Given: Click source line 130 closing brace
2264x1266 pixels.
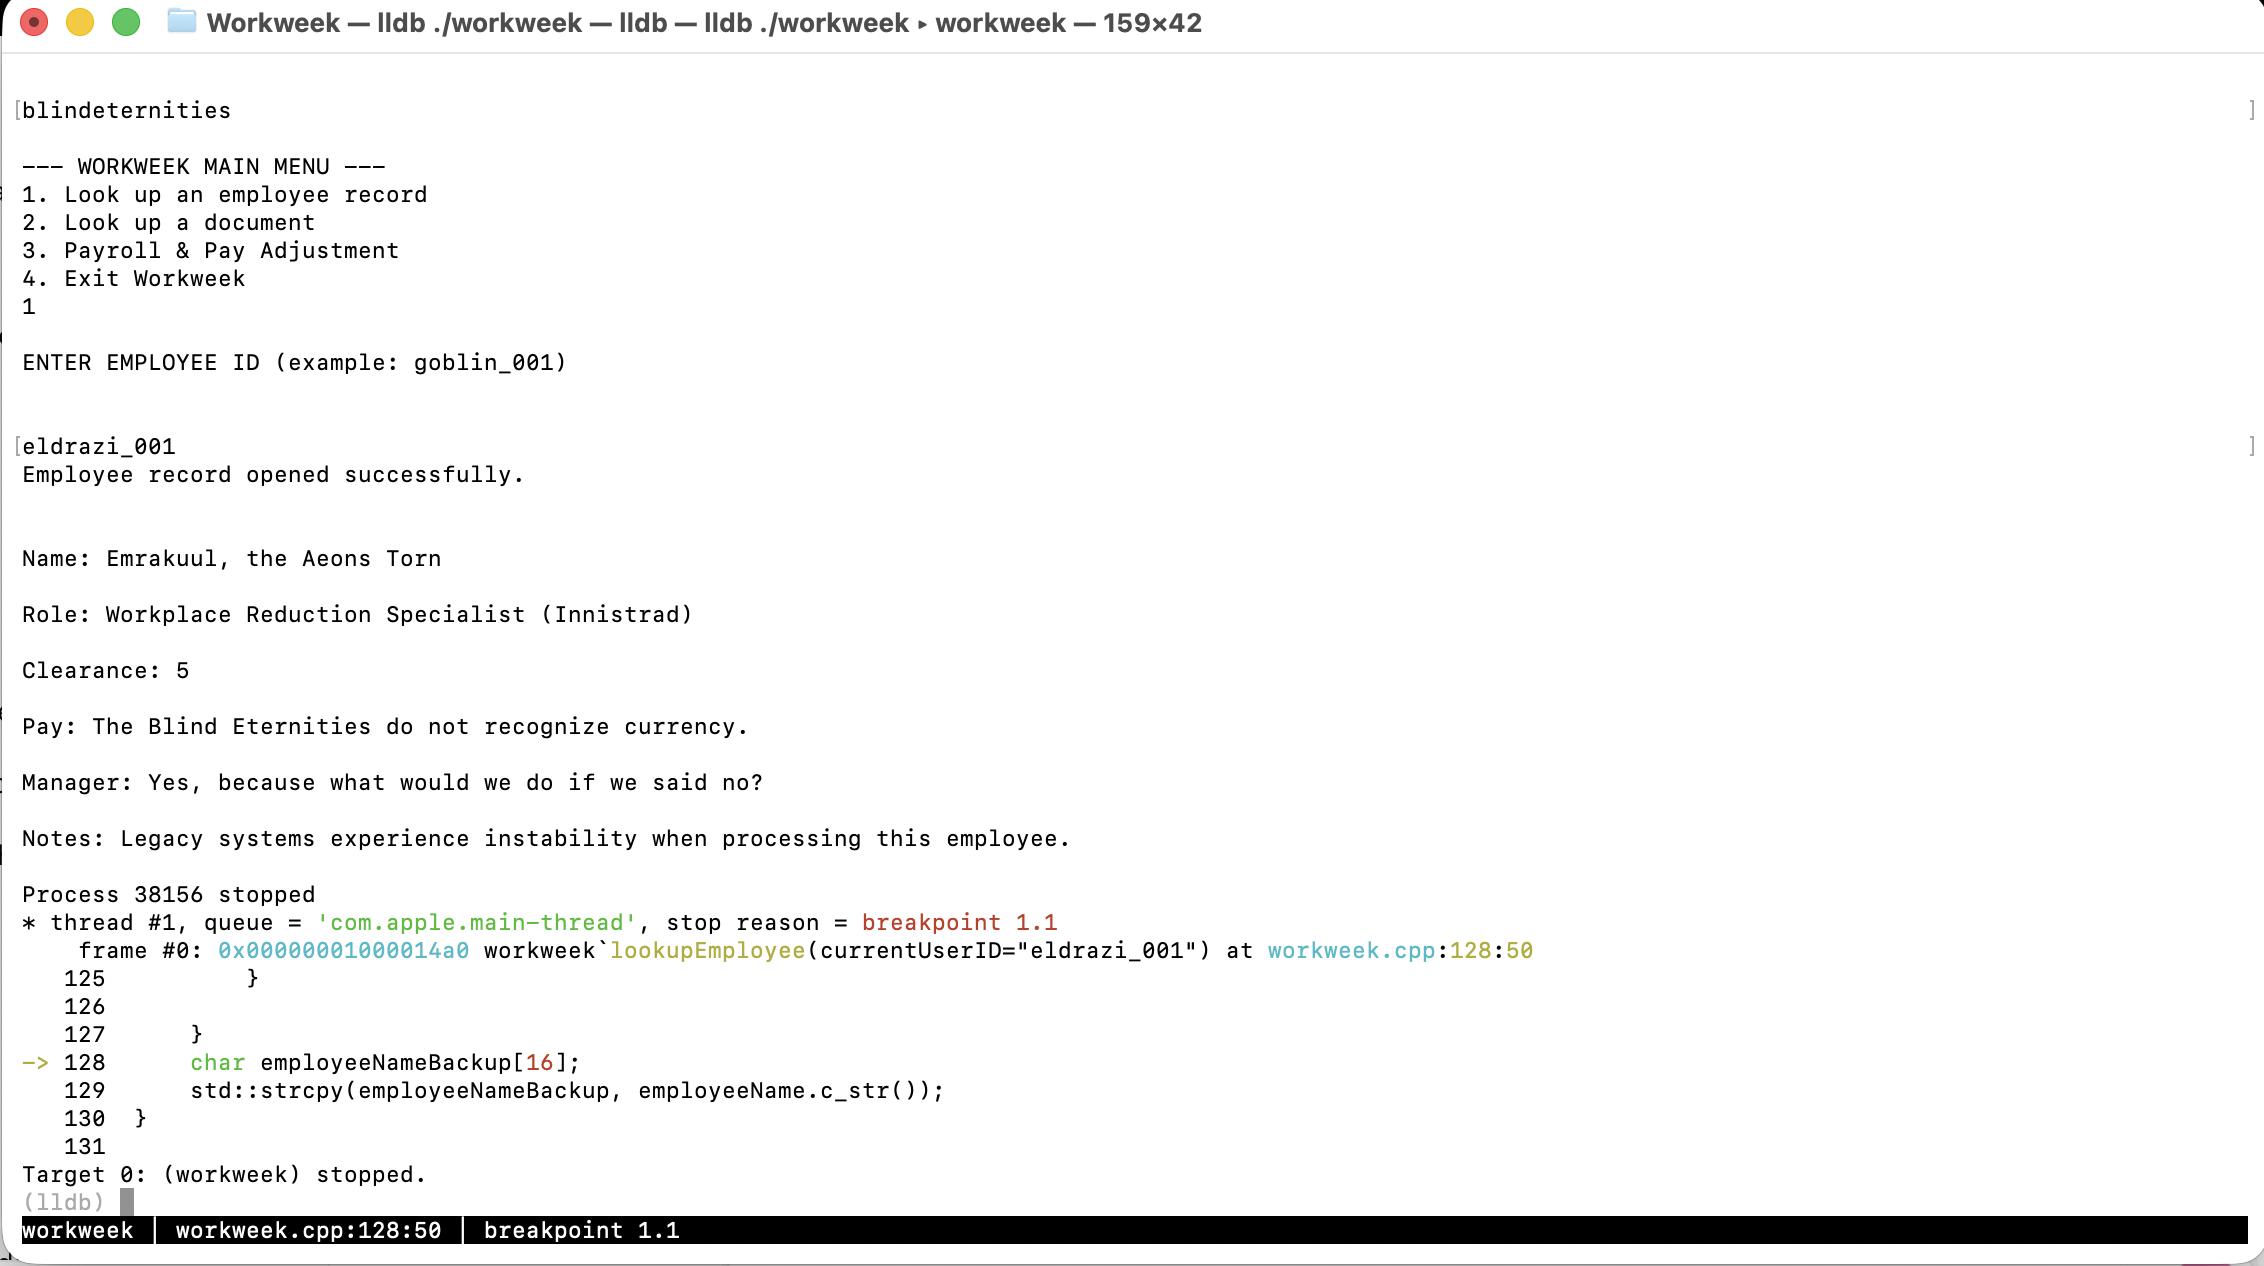Looking at the screenshot, I should [141, 1118].
